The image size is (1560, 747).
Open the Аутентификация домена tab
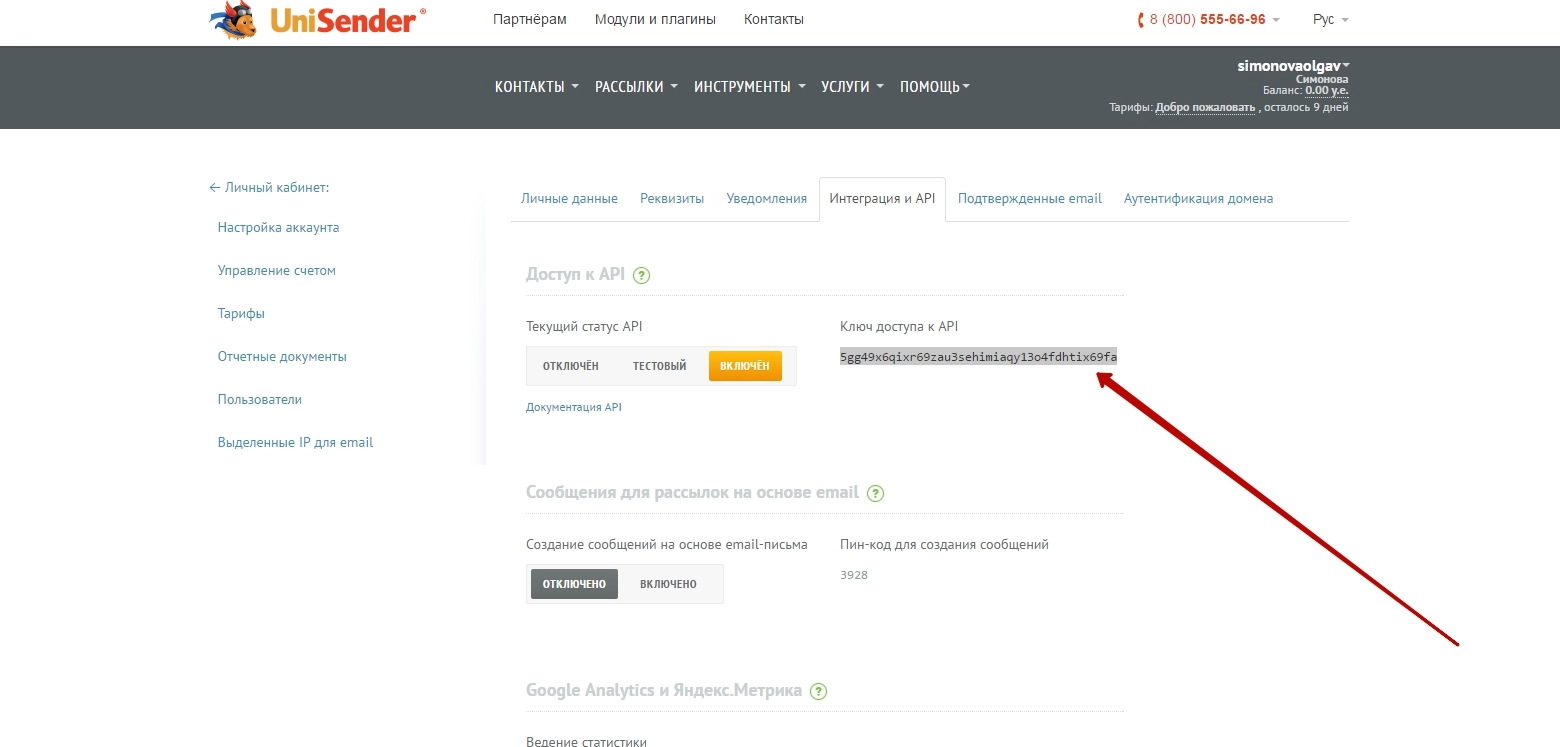pyautogui.click(x=1198, y=198)
